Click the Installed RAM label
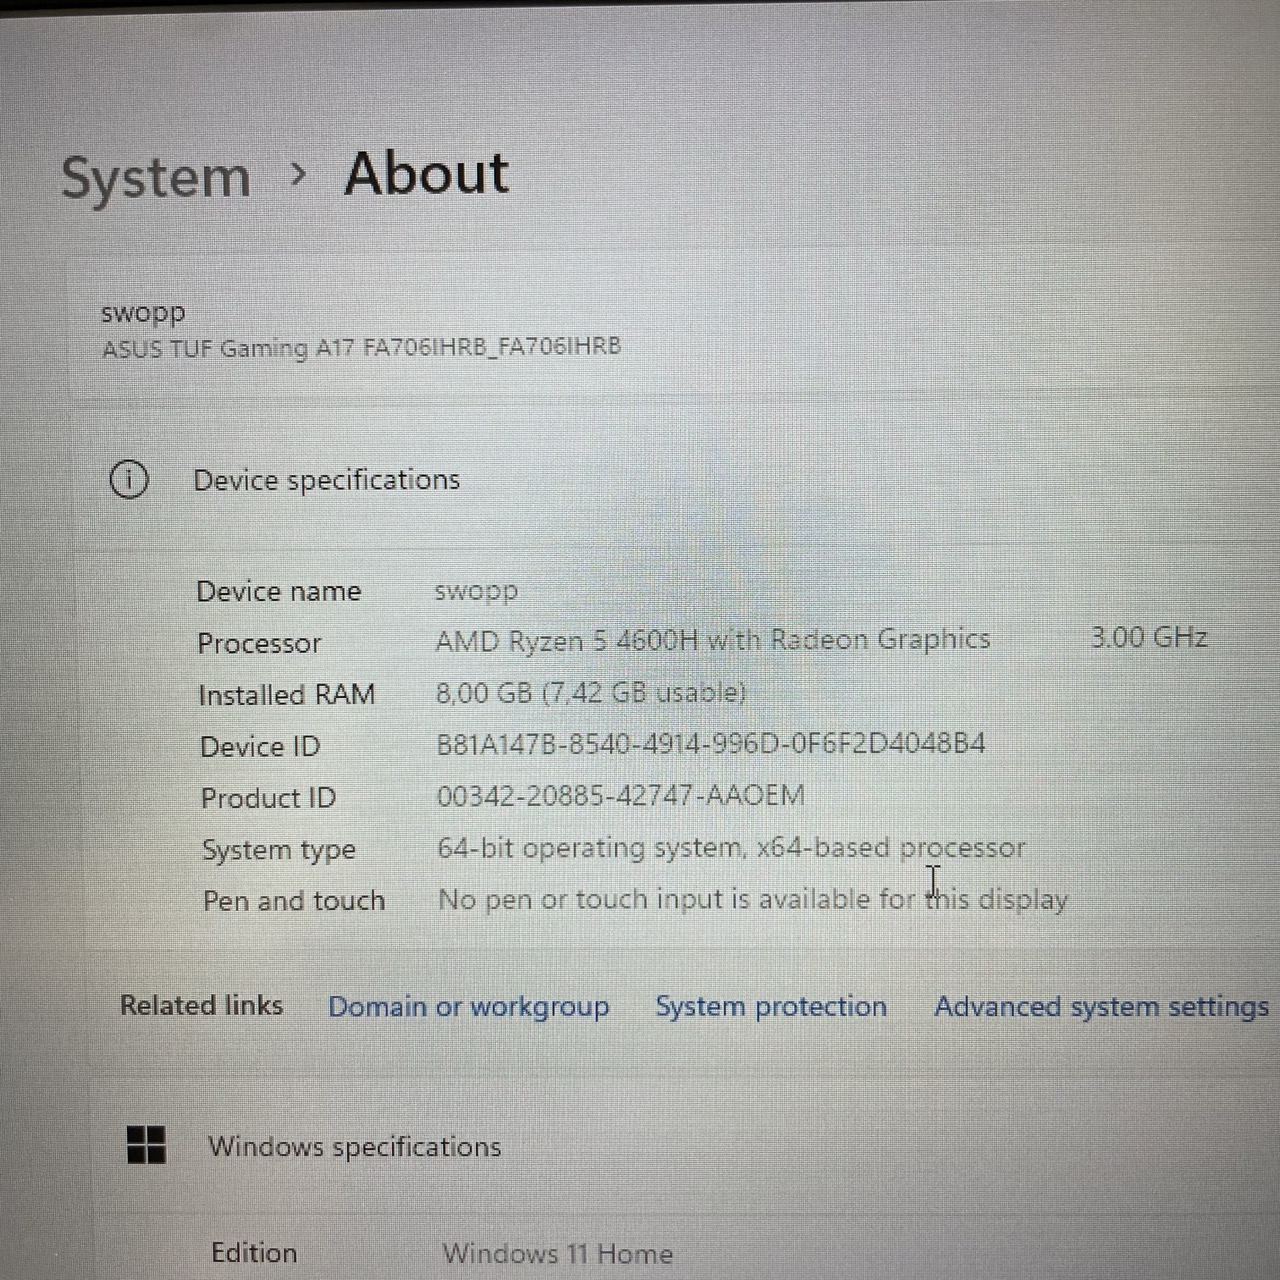This screenshot has height=1280, width=1280. [287, 694]
